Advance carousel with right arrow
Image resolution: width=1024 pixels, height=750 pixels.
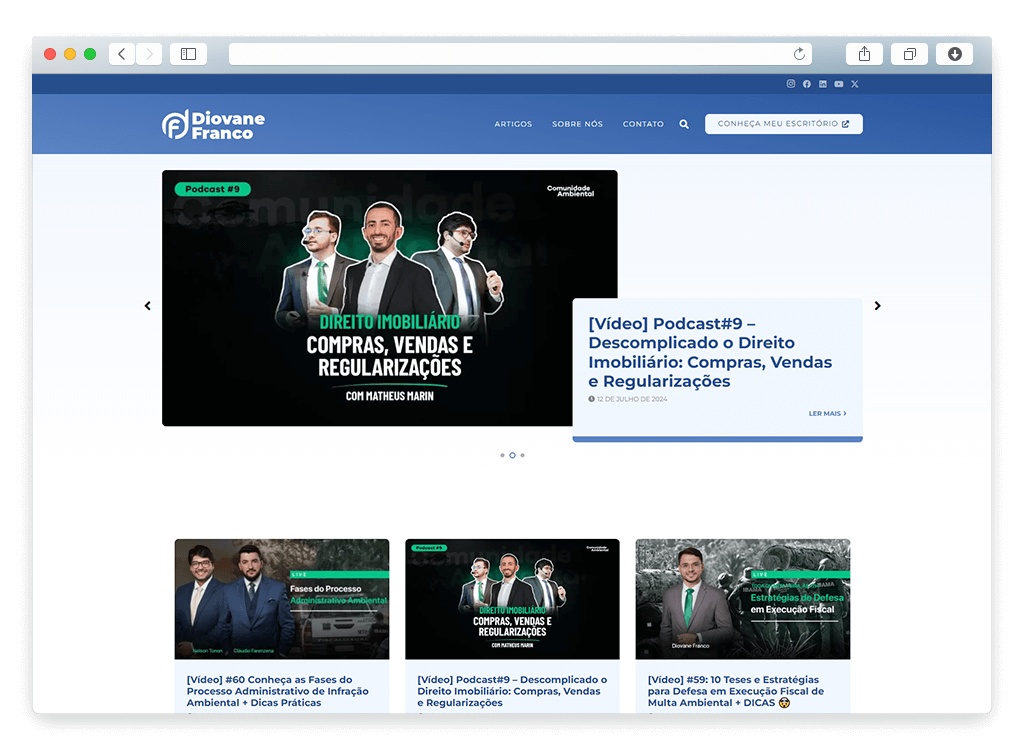click(x=878, y=306)
